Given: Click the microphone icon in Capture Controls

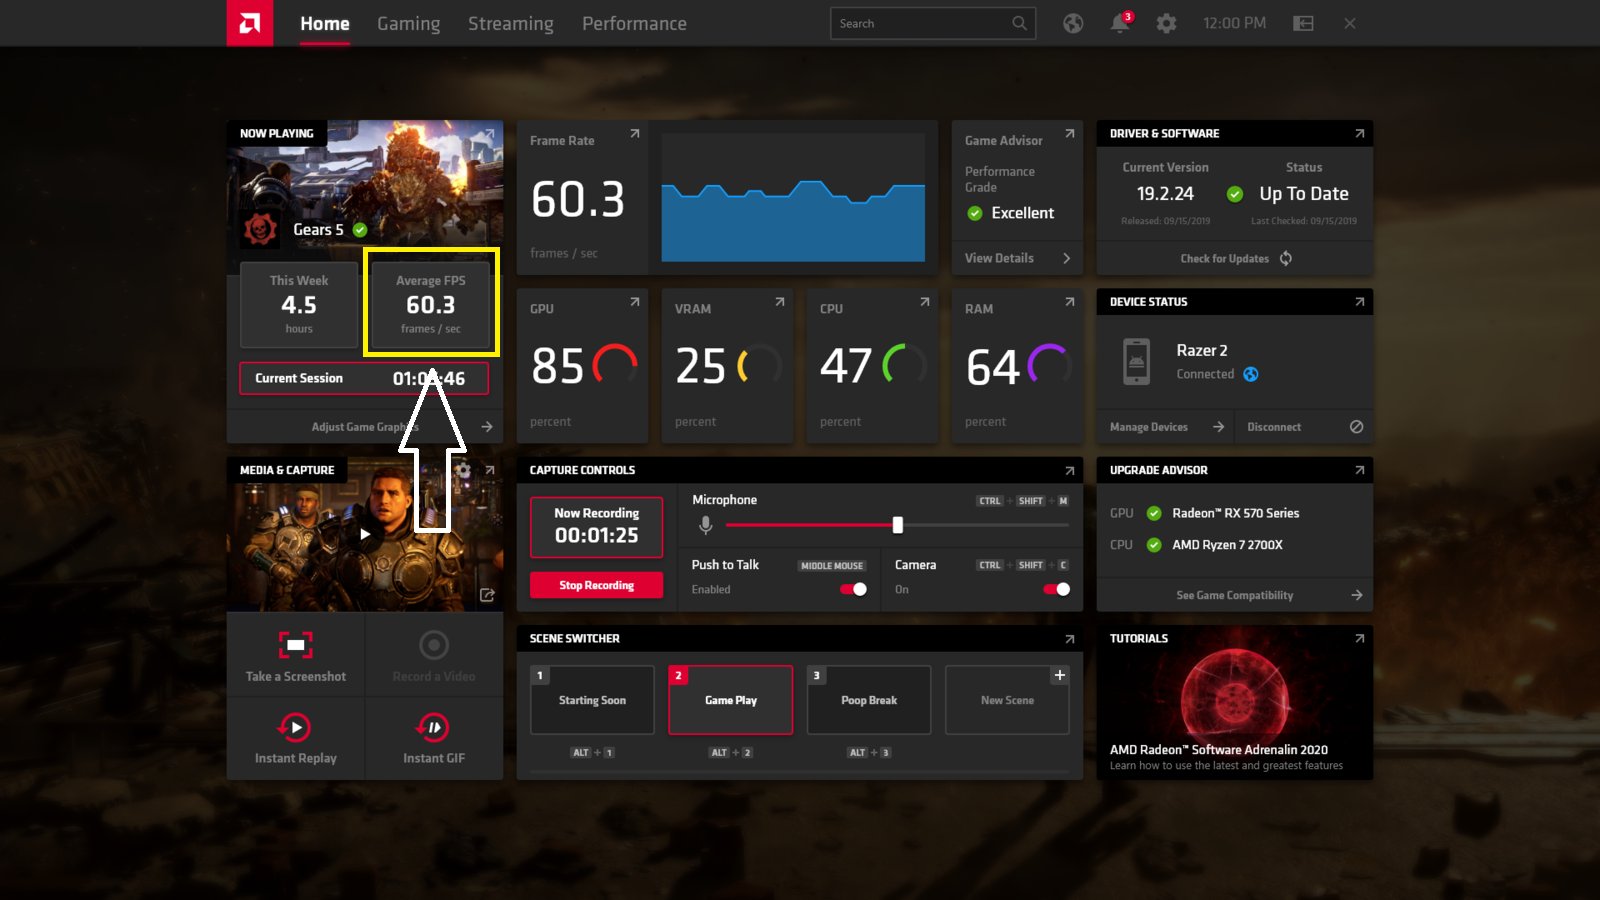Looking at the screenshot, I should (706, 523).
